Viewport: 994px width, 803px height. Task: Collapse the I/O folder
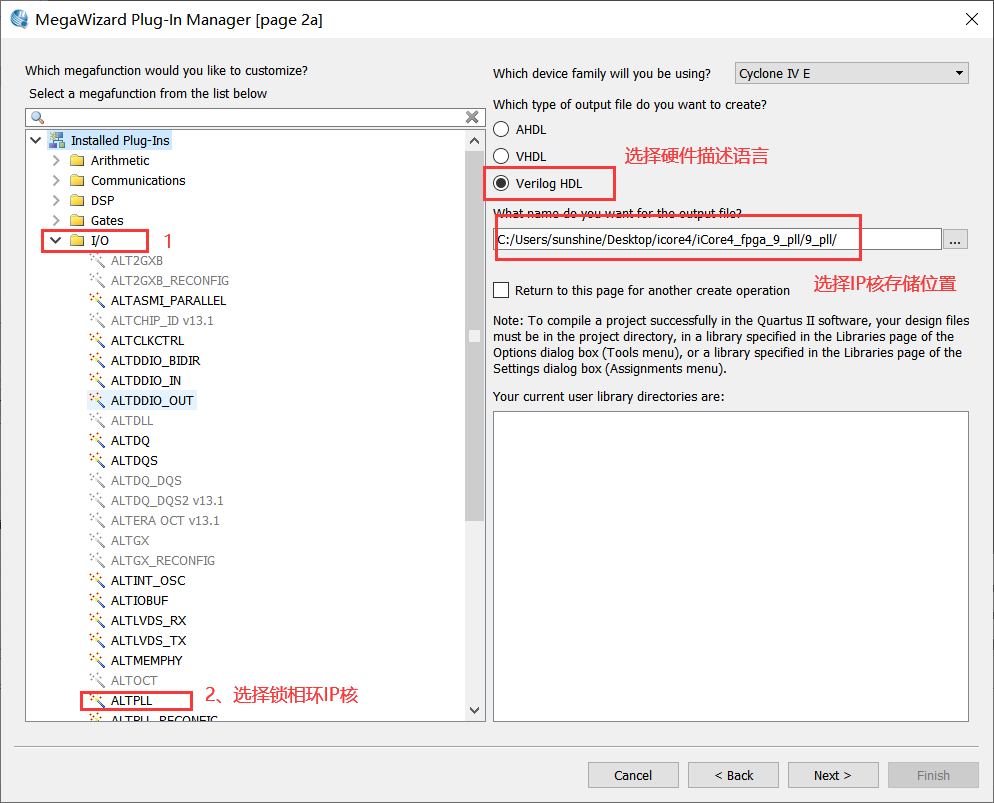tap(56, 240)
